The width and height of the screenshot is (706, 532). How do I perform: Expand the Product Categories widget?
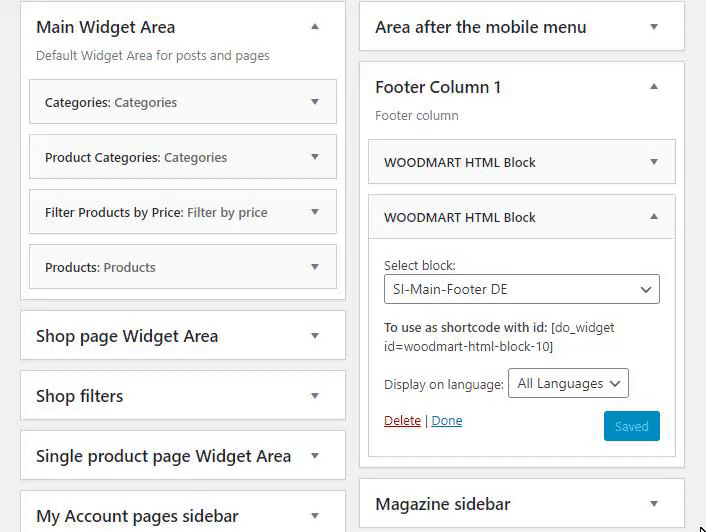315,157
